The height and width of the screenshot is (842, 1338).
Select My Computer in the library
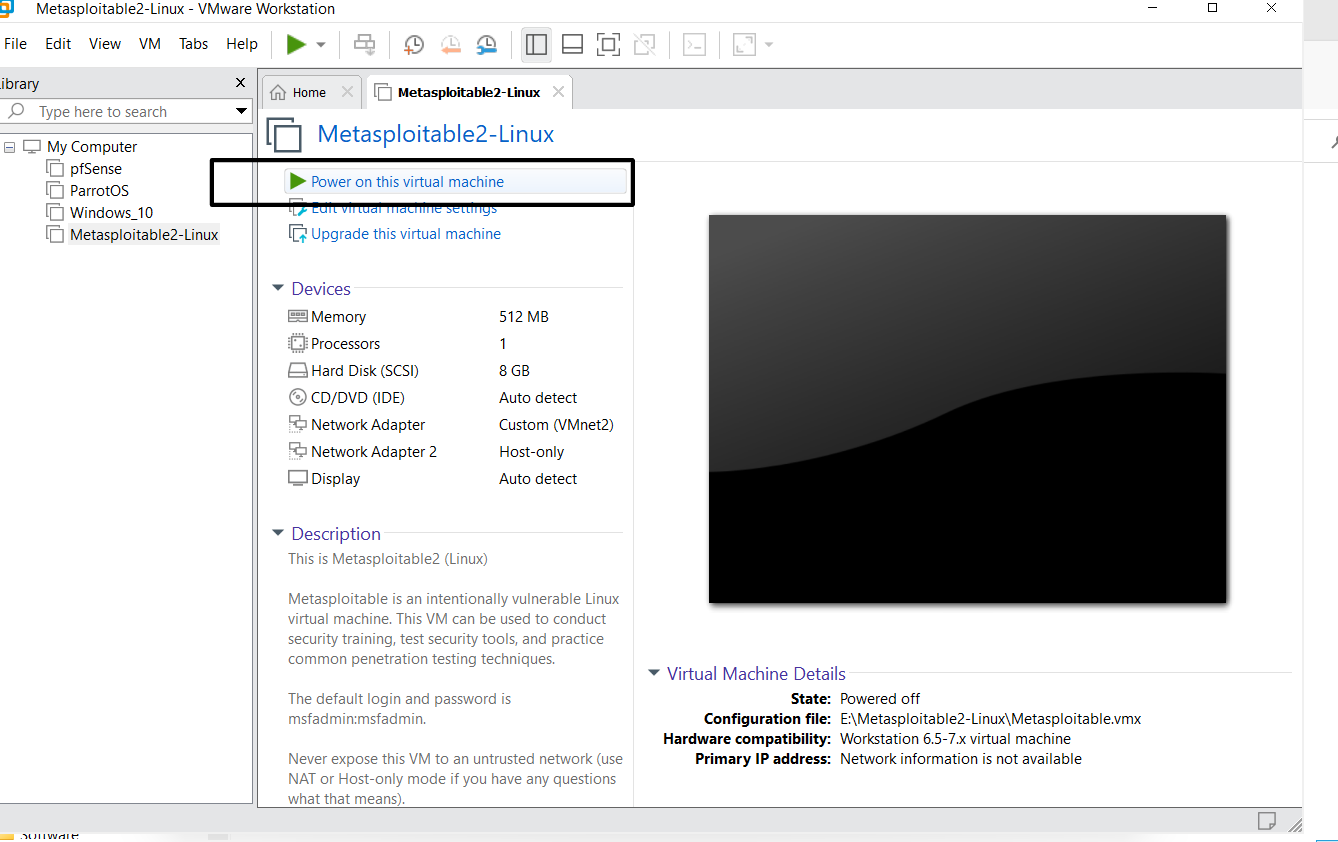click(x=91, y=147)
